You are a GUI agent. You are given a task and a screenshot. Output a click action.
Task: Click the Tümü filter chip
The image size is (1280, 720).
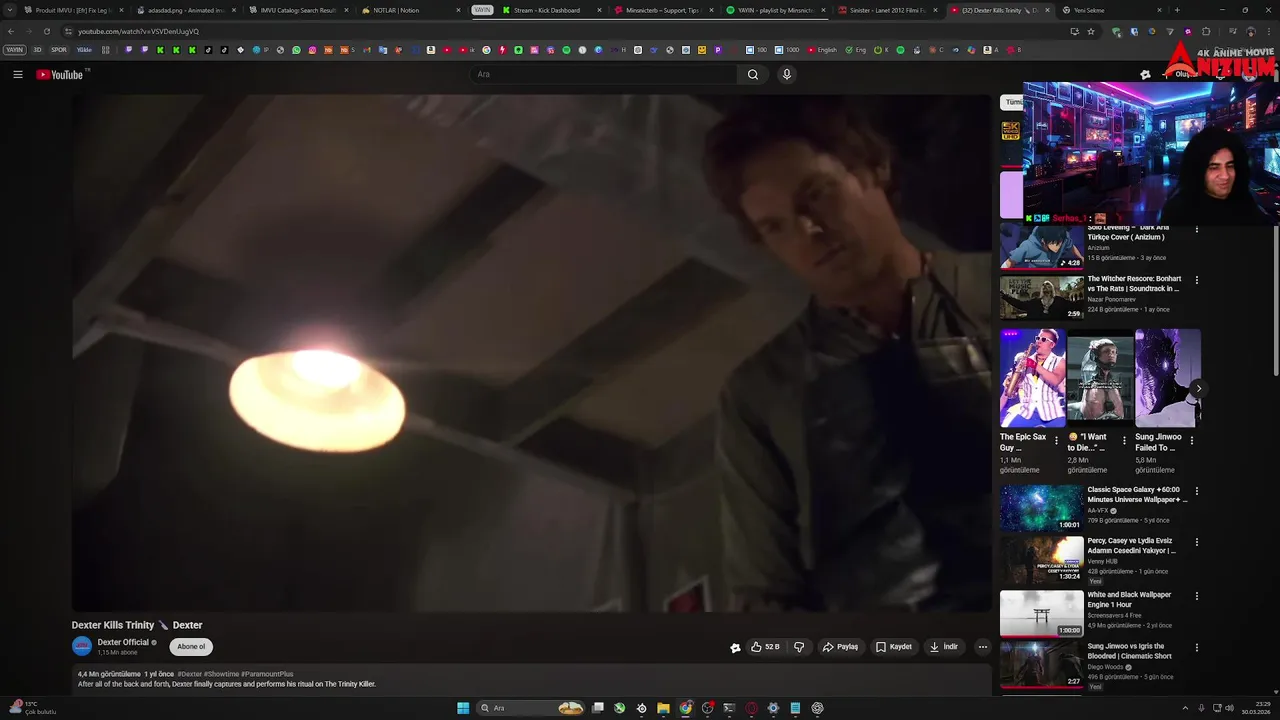pyautogui.click(x=1012, y=102)
